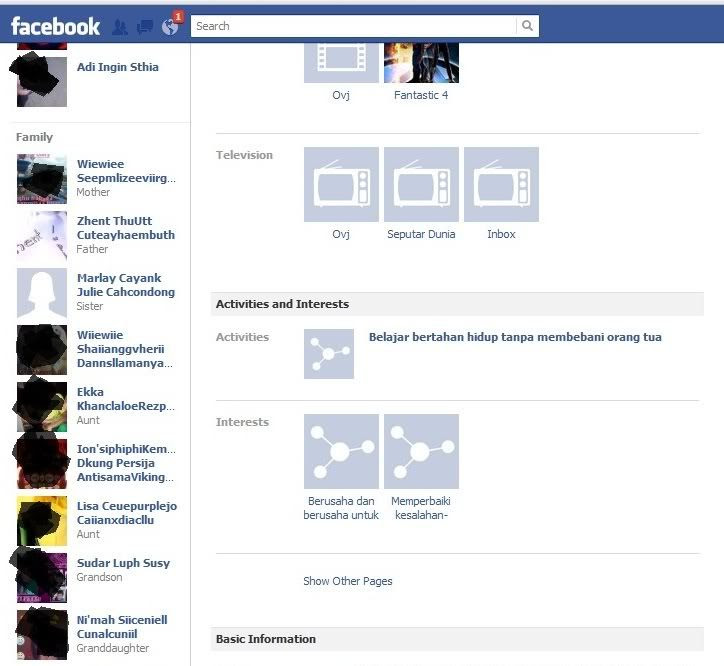Click the Grandson relationship label
The image size is (724, 666).
[99, 577]
